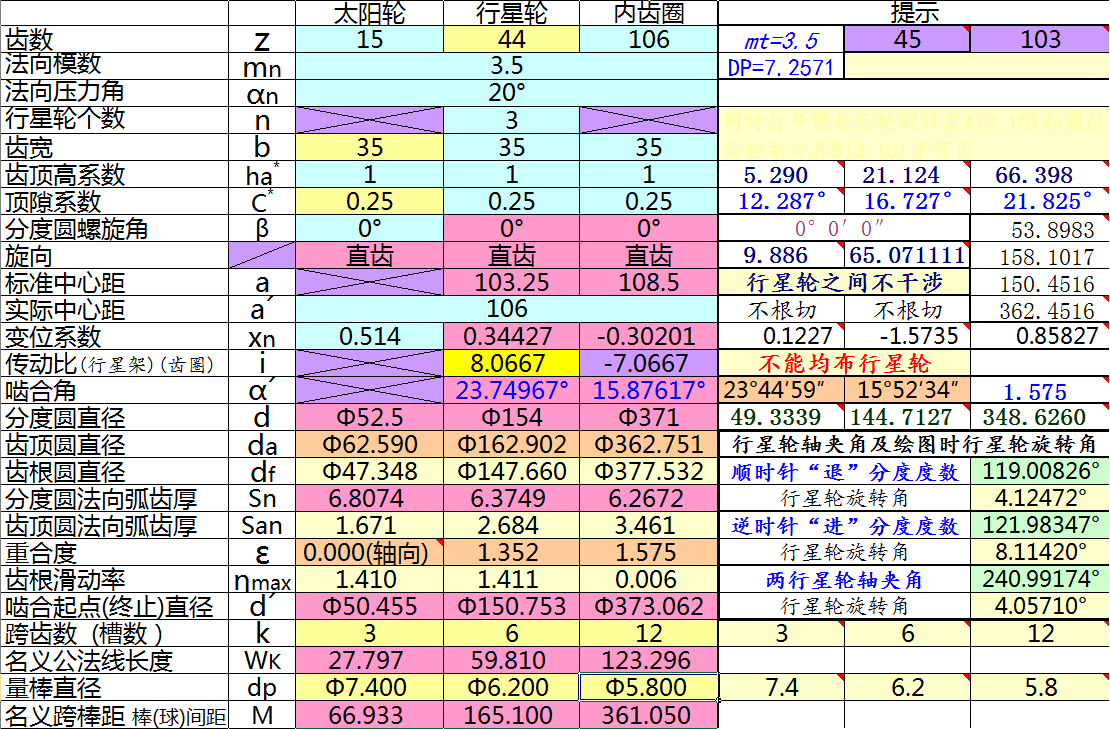Click the contact ratio cell 0.000(轴向)
The image size is (1110, 729).
point(370,552)
